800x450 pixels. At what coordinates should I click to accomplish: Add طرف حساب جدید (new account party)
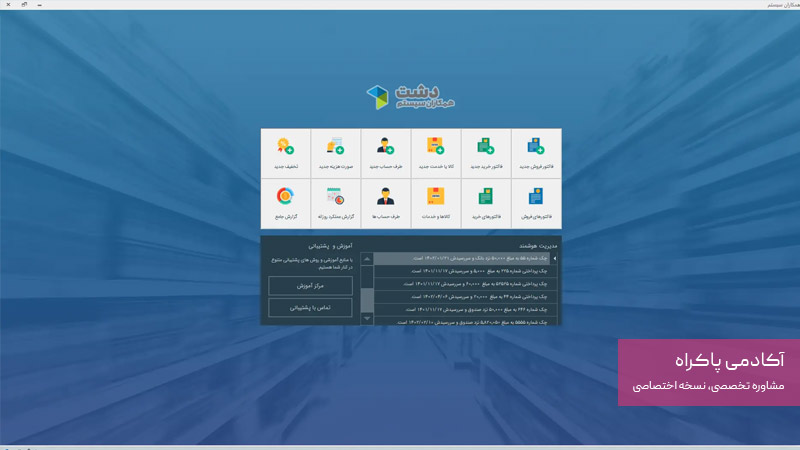386,153
